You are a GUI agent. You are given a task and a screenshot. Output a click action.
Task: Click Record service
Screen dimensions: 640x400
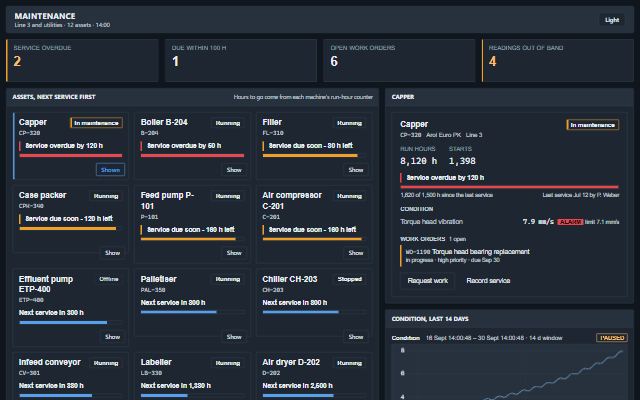(x=488, y=280)
